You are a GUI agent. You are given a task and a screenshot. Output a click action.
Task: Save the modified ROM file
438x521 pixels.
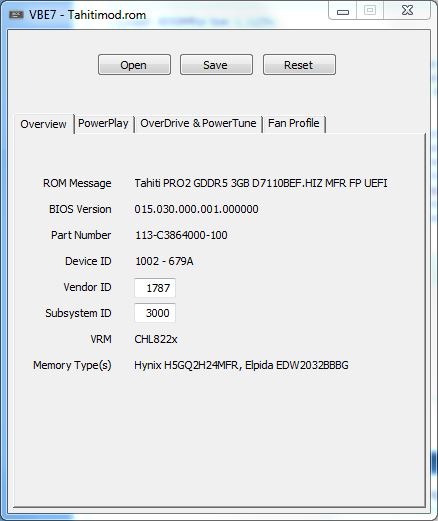coord(216,65)
